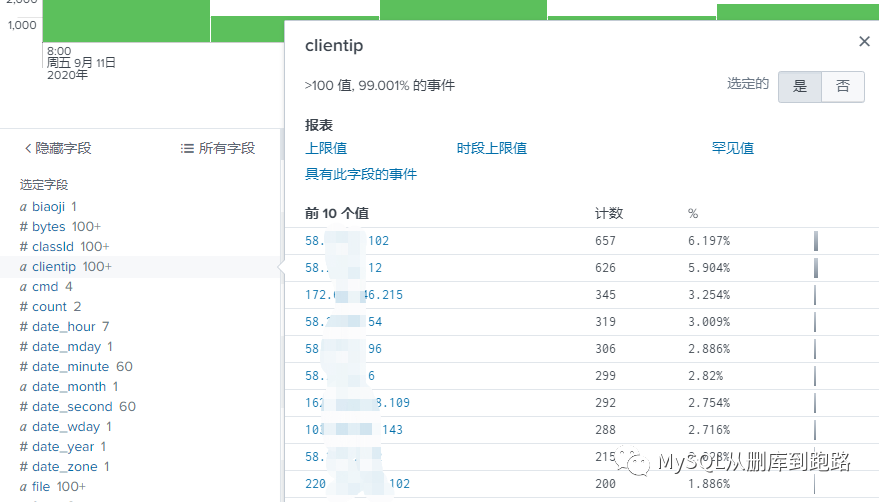The image size is (879, 502).
Task: Select the biaoji field
Action: coord(48,206)
